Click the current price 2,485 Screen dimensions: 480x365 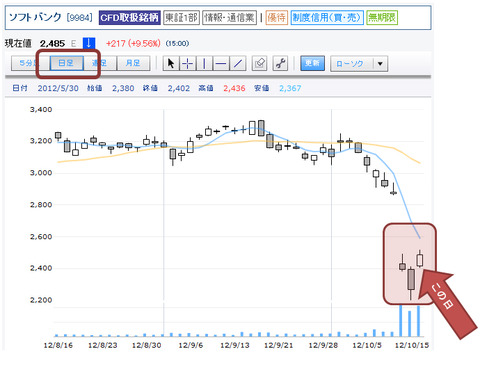point(52,44)
